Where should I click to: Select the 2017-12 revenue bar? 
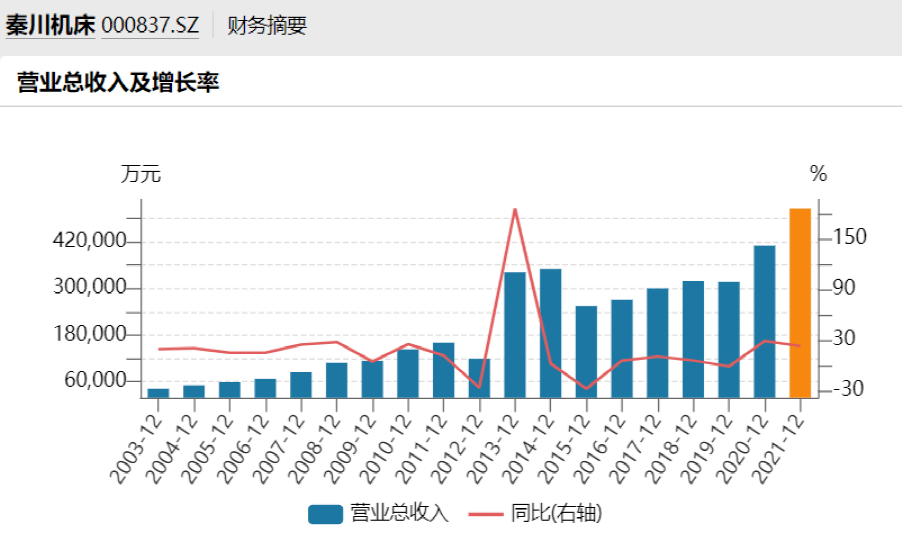pos(658,343)
